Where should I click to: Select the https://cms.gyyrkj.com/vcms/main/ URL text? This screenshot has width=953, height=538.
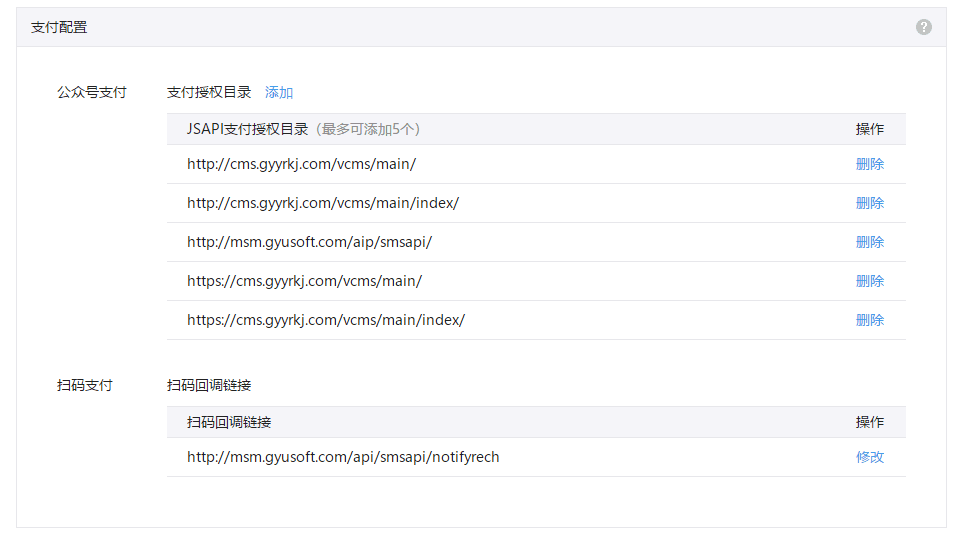point(304,281)
